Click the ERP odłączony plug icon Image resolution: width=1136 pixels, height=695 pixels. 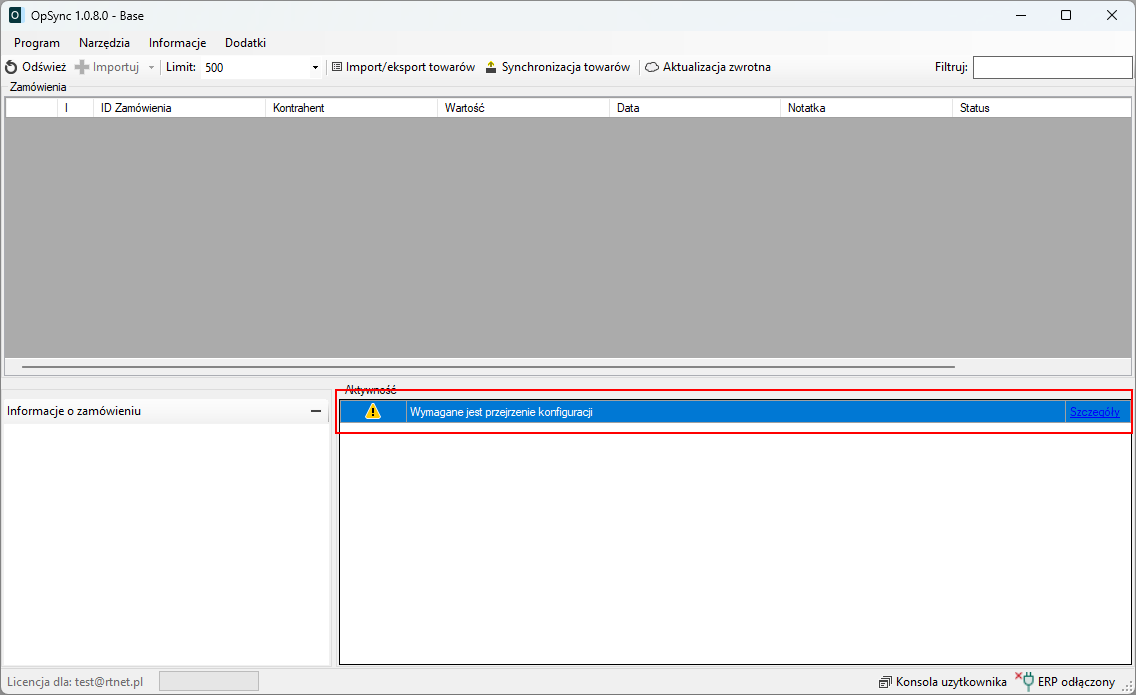1025,681
